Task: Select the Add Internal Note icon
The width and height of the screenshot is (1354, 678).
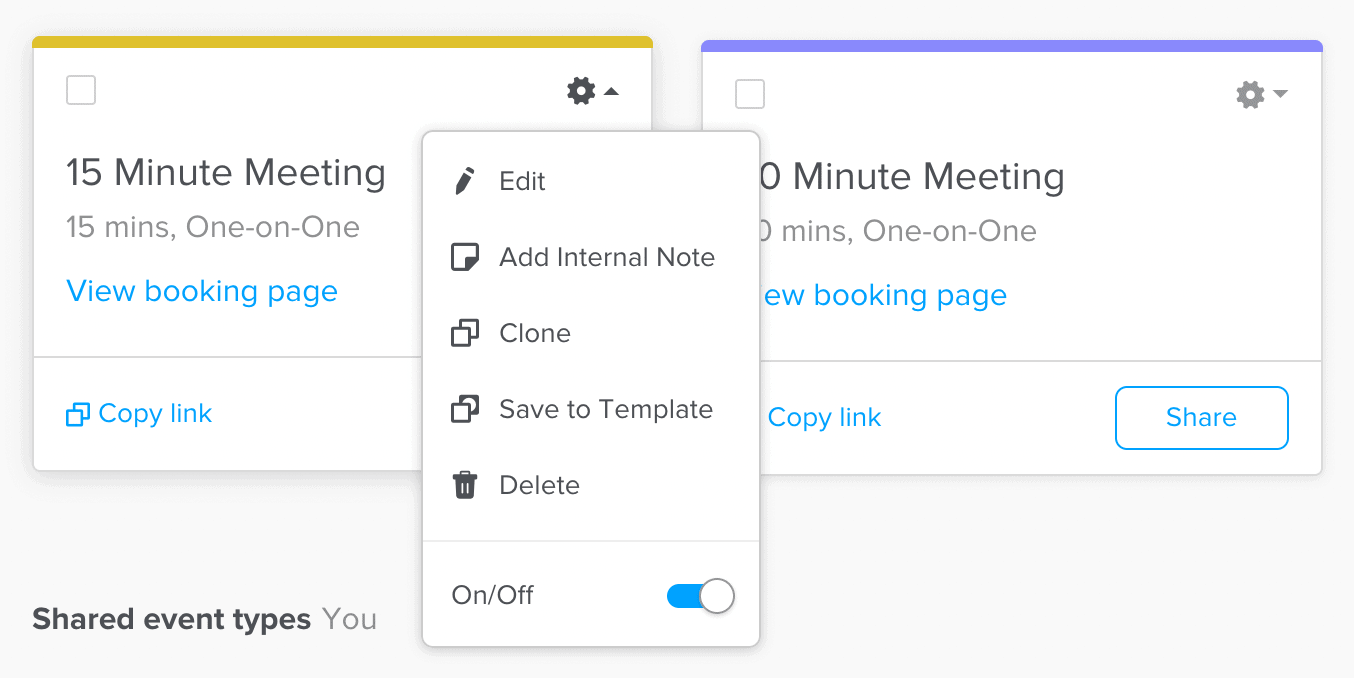Action: [464, 256]
